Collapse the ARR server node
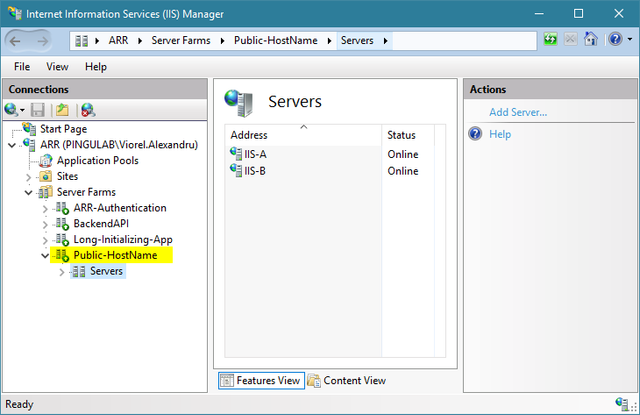 coord(12,145)
